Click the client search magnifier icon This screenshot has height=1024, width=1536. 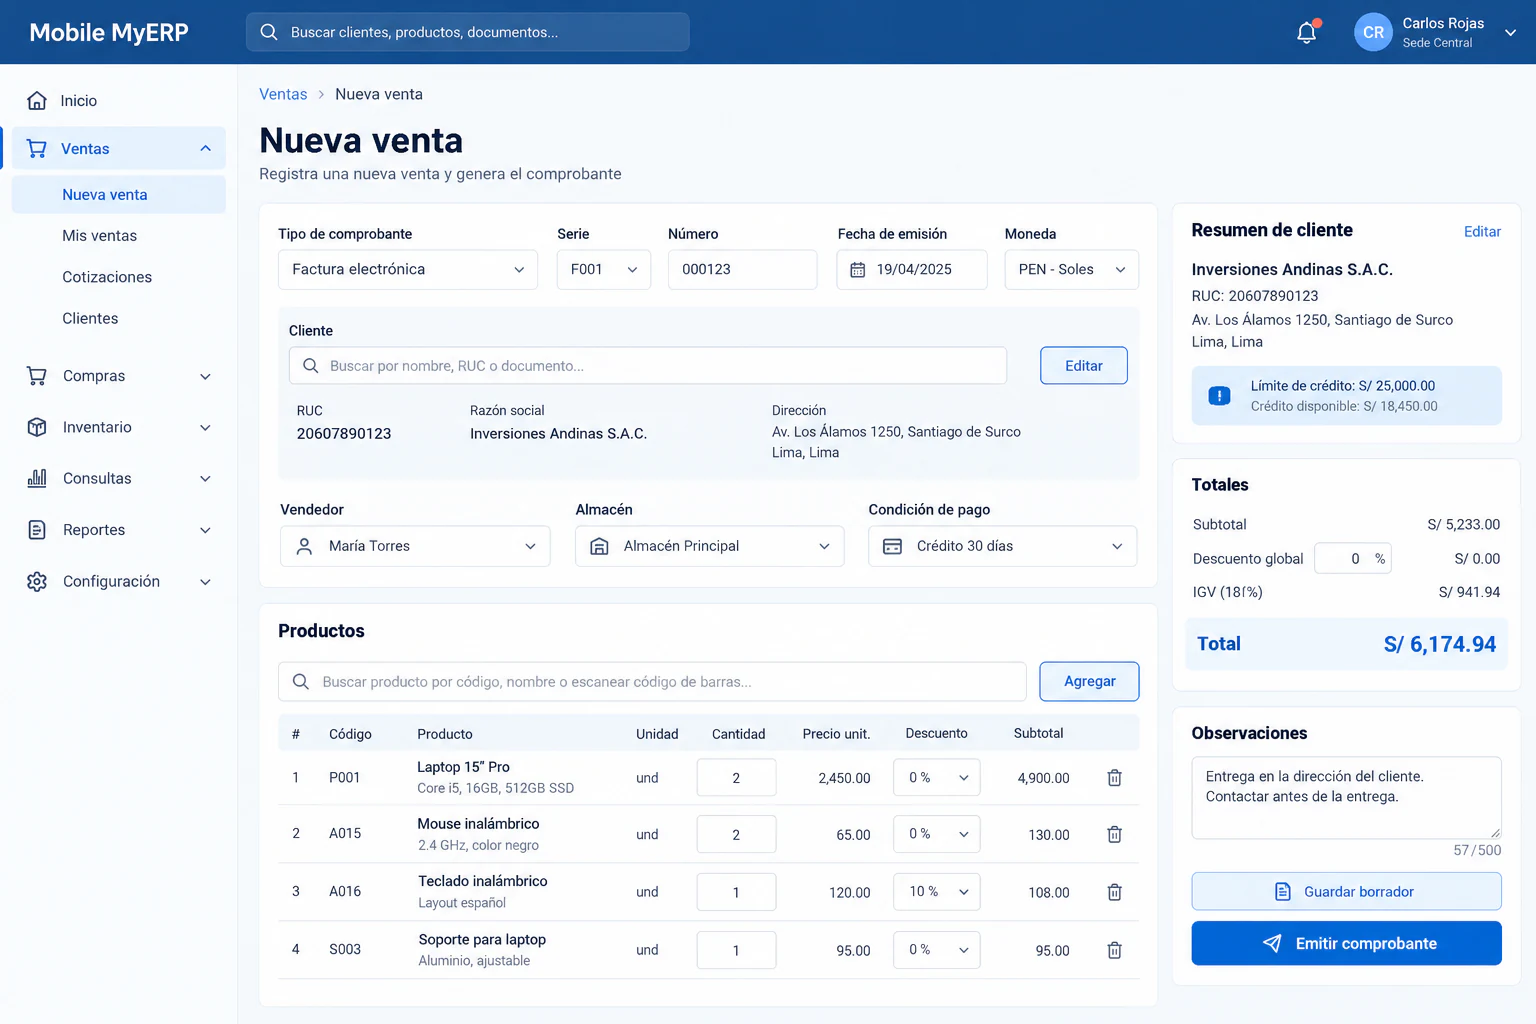tap(311, 366)
